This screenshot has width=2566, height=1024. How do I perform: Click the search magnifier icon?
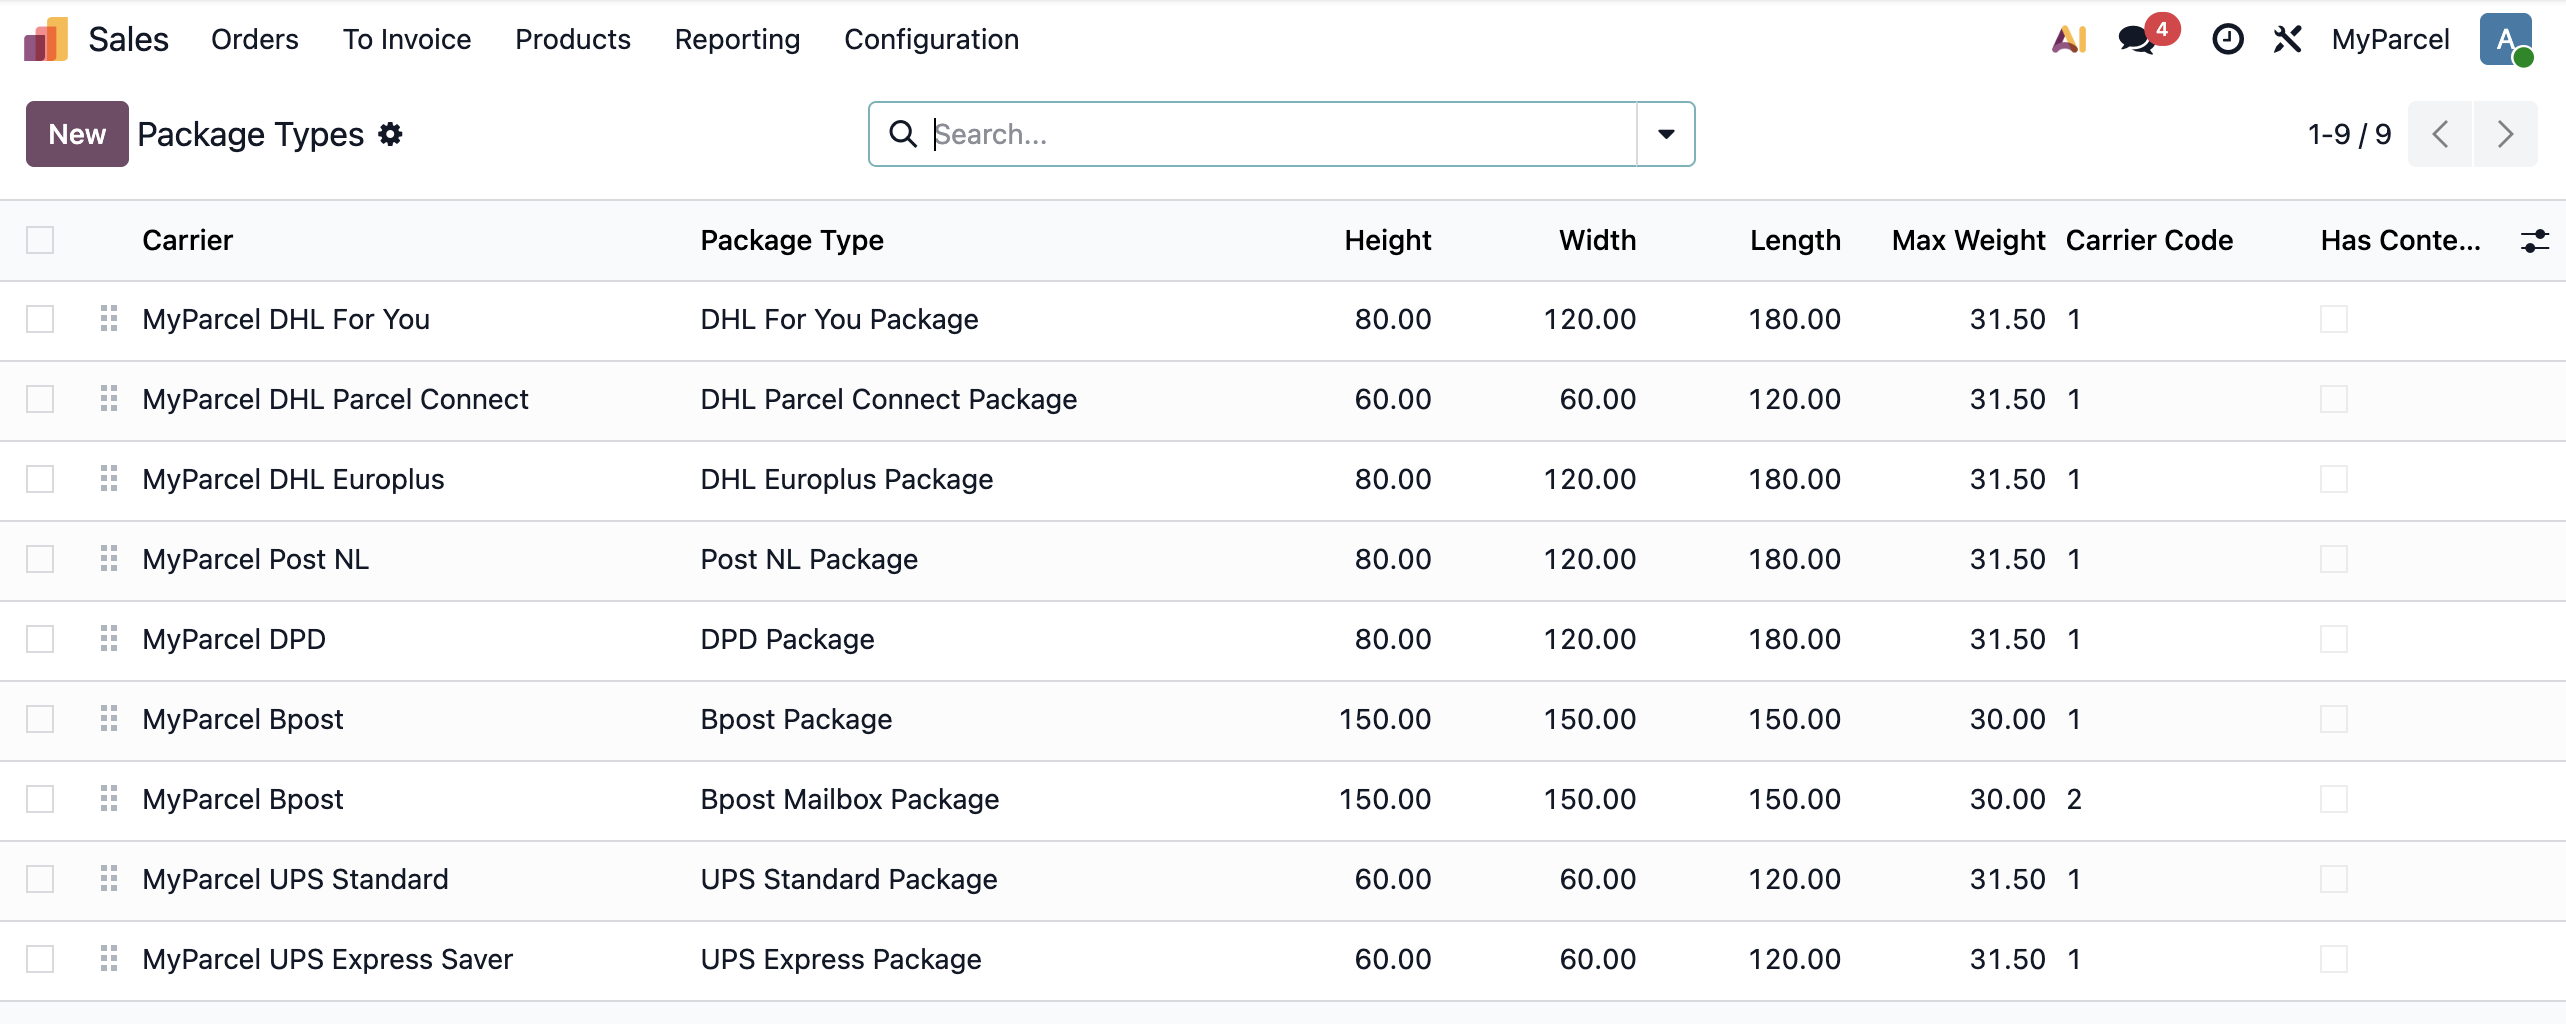(903, 134)
